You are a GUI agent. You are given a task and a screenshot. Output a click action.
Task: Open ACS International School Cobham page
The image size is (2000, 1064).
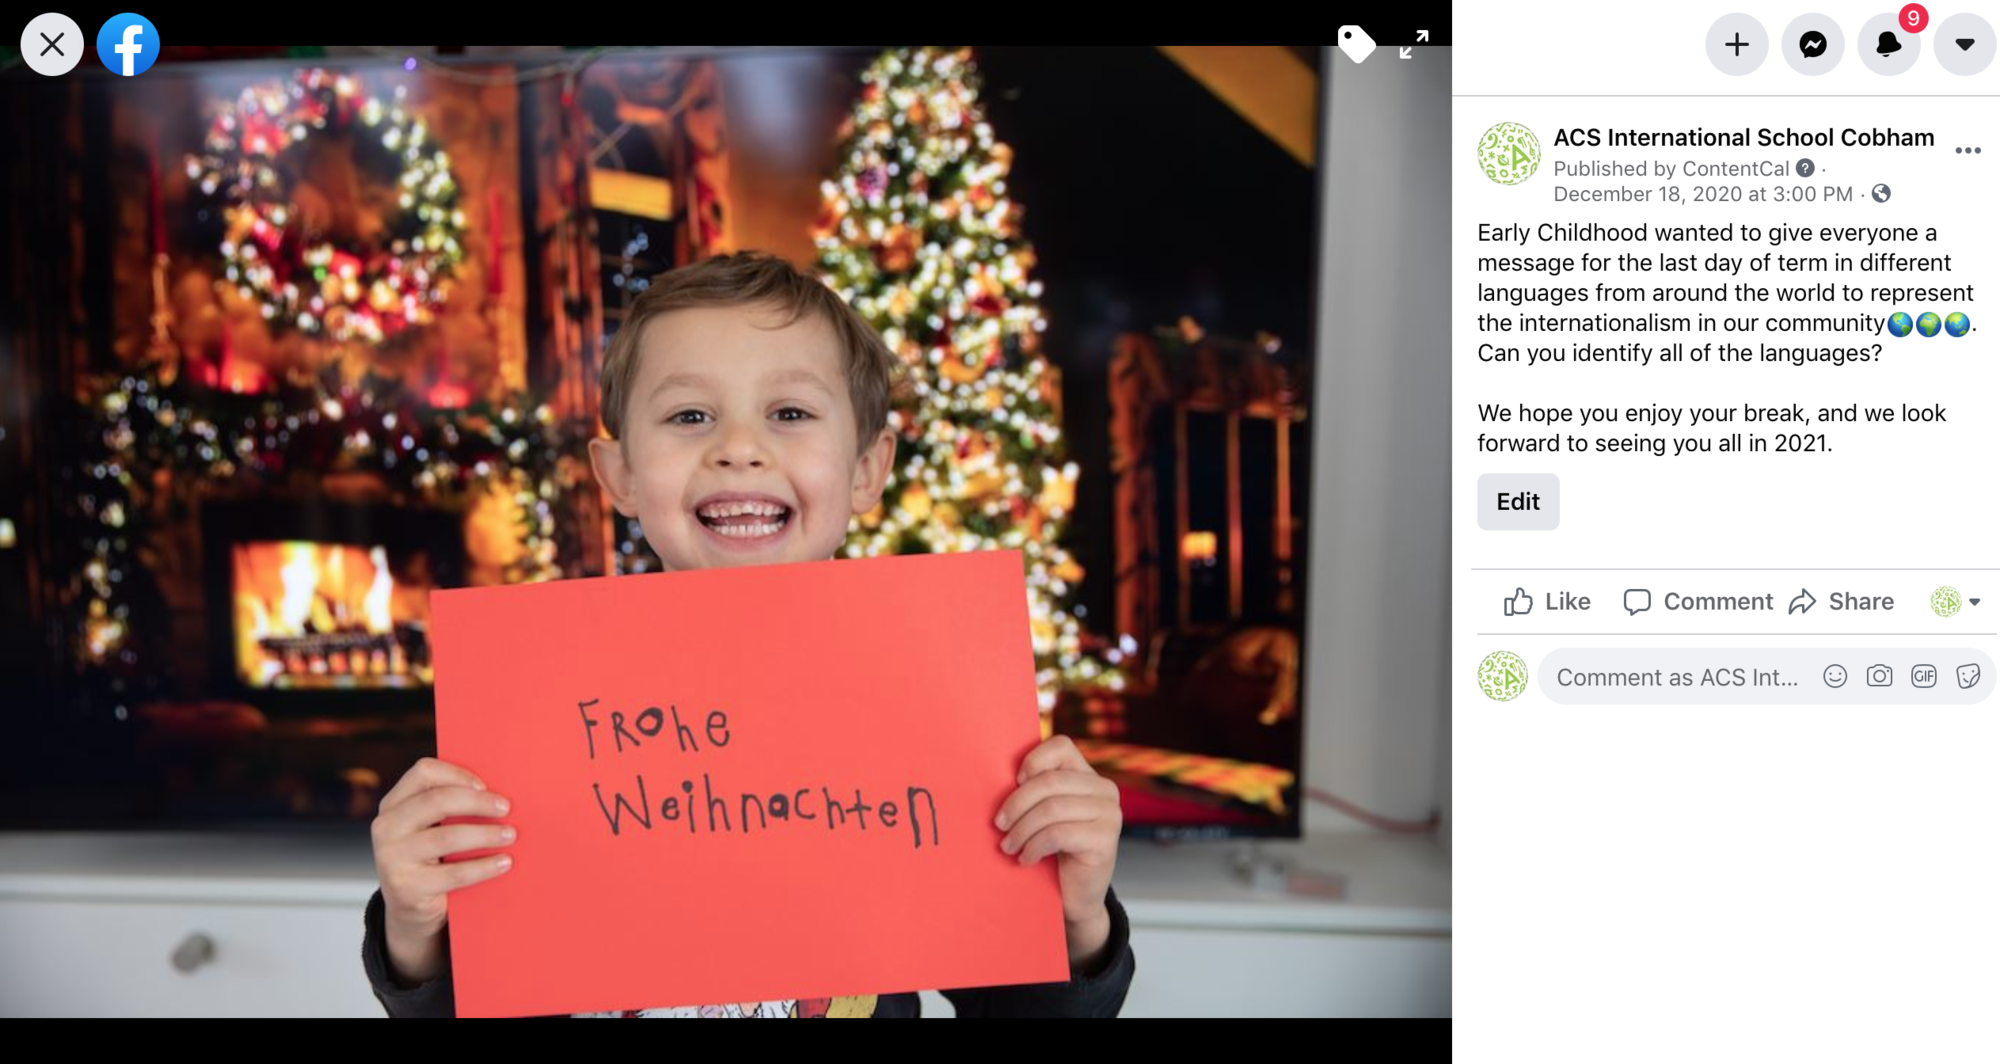pos(1743,137)
